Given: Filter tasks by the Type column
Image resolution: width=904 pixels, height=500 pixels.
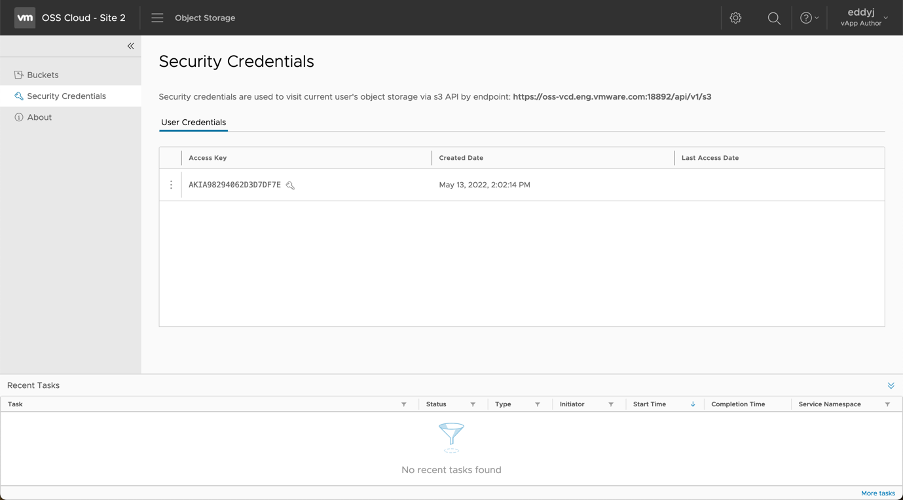Looking at the screenshot, I should click(x=537, y=404).
